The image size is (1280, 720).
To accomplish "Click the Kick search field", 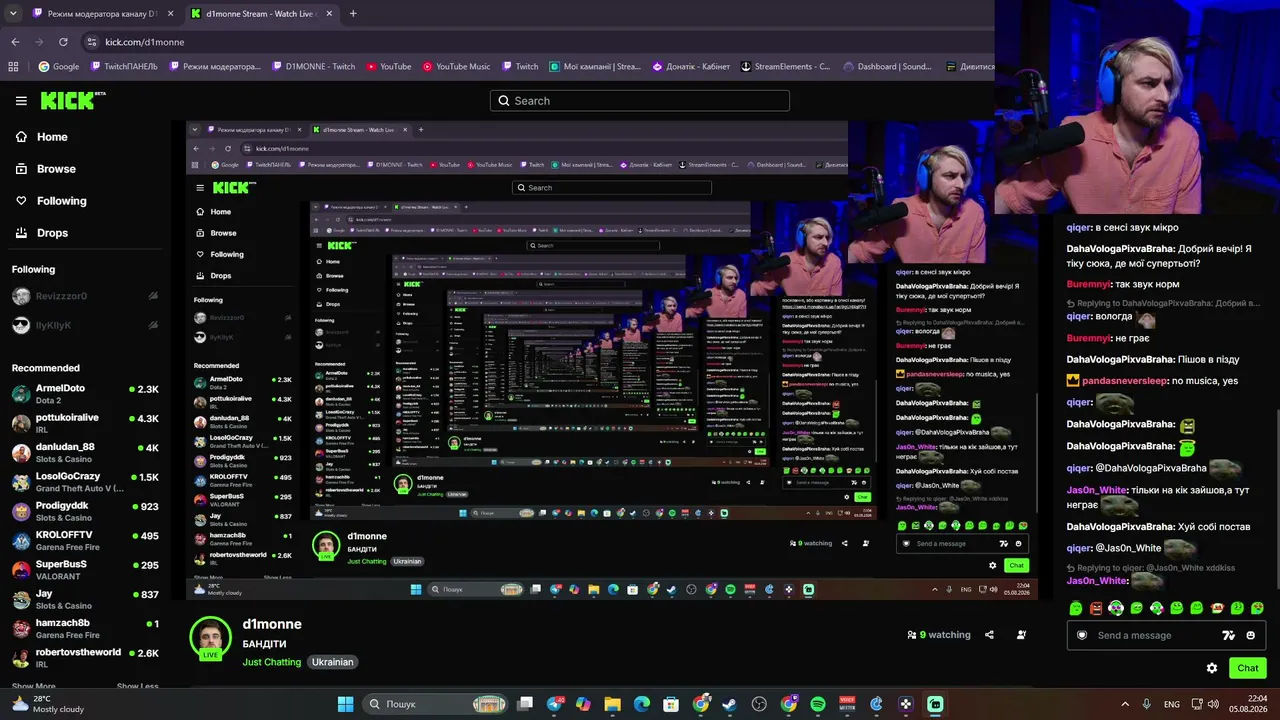I will click(640, 101).
